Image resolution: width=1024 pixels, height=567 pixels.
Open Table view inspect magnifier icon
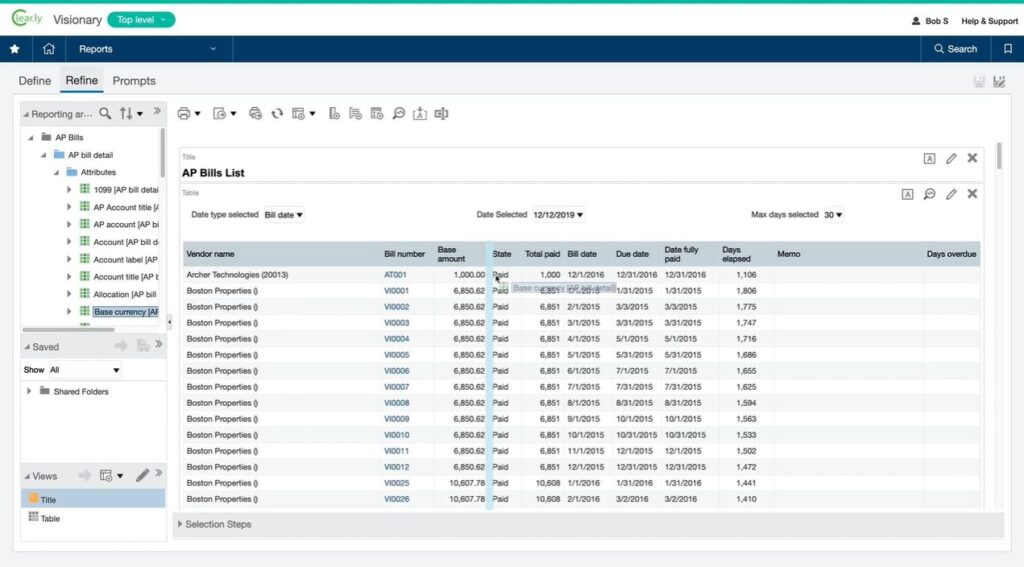point(929,194)
